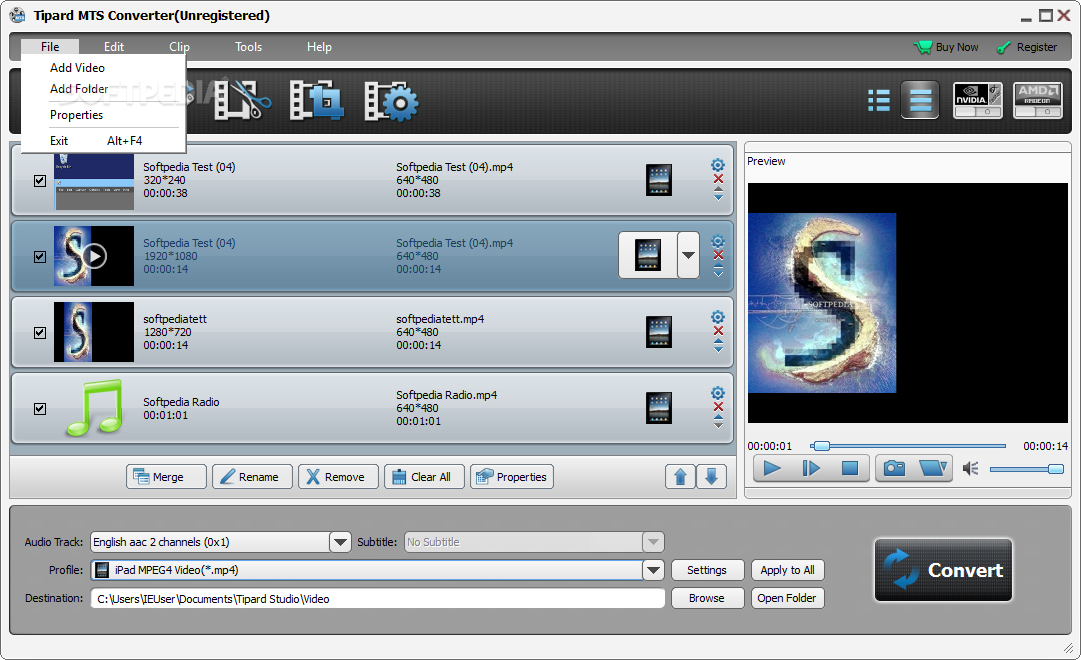Screen dimensions: 1081x660
Task: Select the softpediatett video thumbnail
Action: [x=94, y=332]
